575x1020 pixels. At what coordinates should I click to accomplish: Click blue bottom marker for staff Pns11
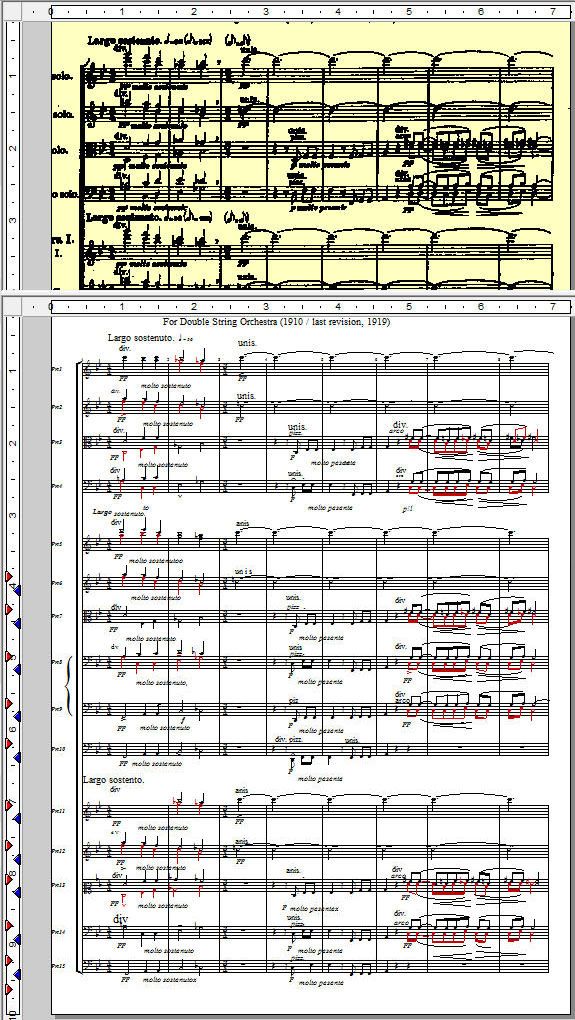coord(18,818)
